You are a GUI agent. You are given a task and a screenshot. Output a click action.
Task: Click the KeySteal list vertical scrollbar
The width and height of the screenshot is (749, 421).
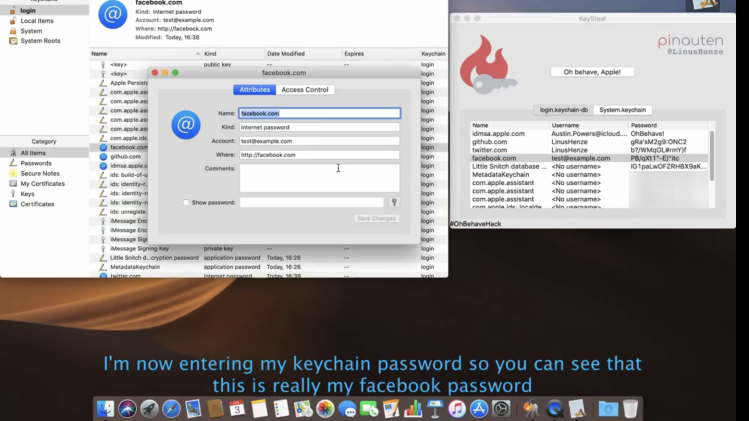(x=712, y=156)
